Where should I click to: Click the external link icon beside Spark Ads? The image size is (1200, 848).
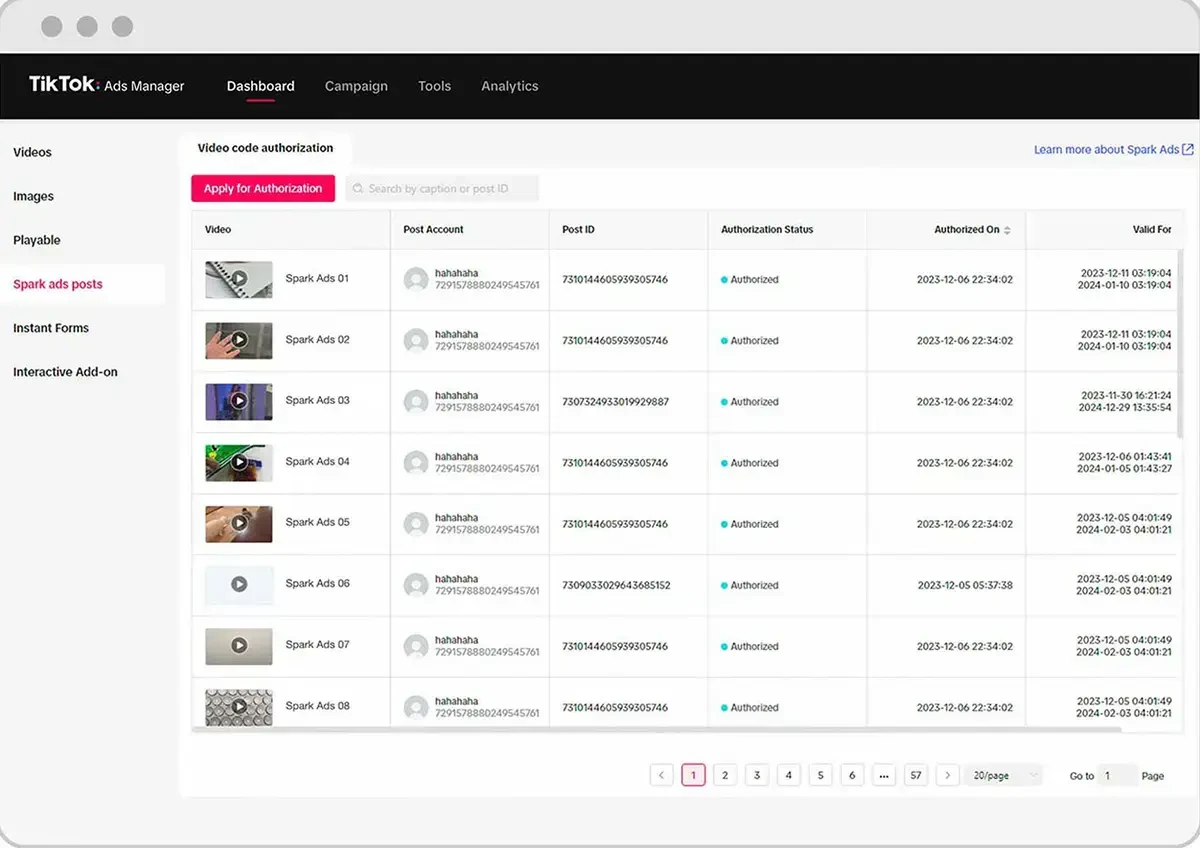(x=1188, y=149)
